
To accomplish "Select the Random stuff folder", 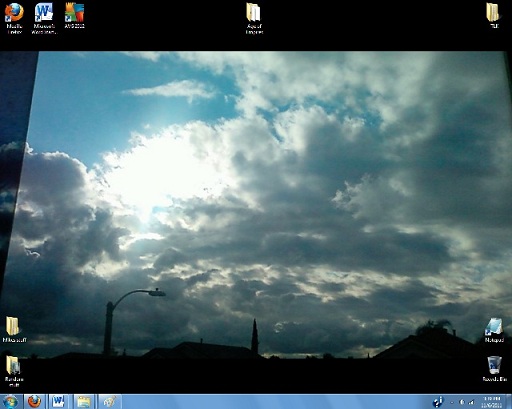I will [14, 371].
